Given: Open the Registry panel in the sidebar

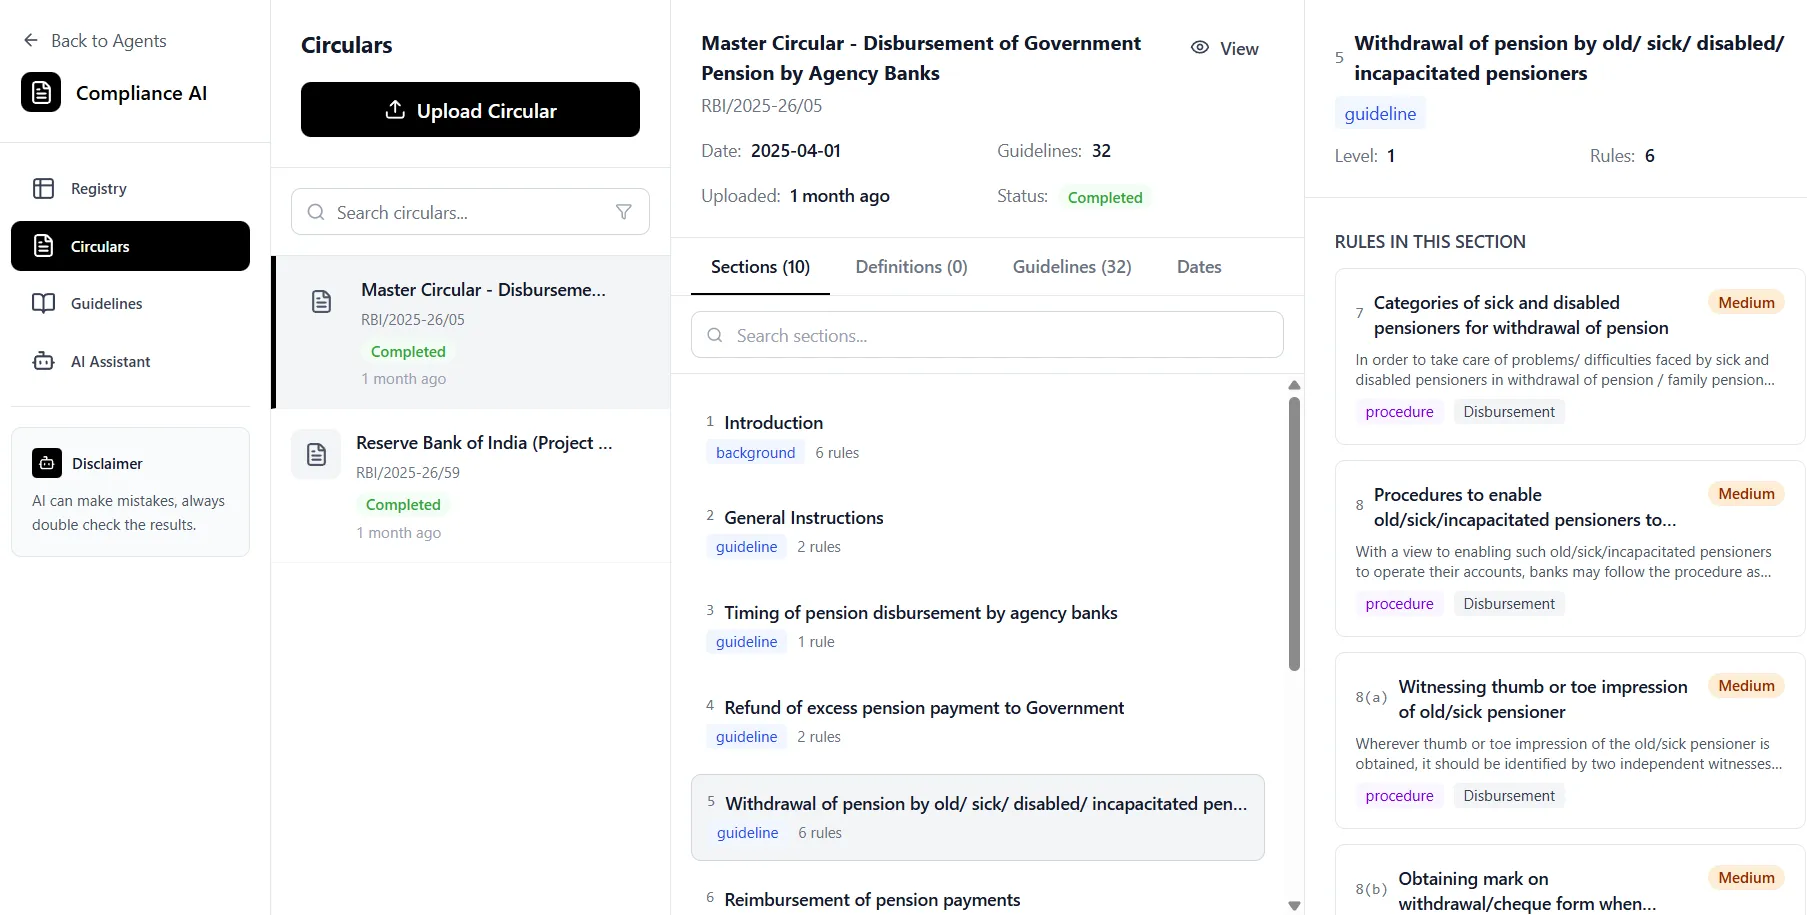Looking at the screenshot, I should [x=98, y=188].
